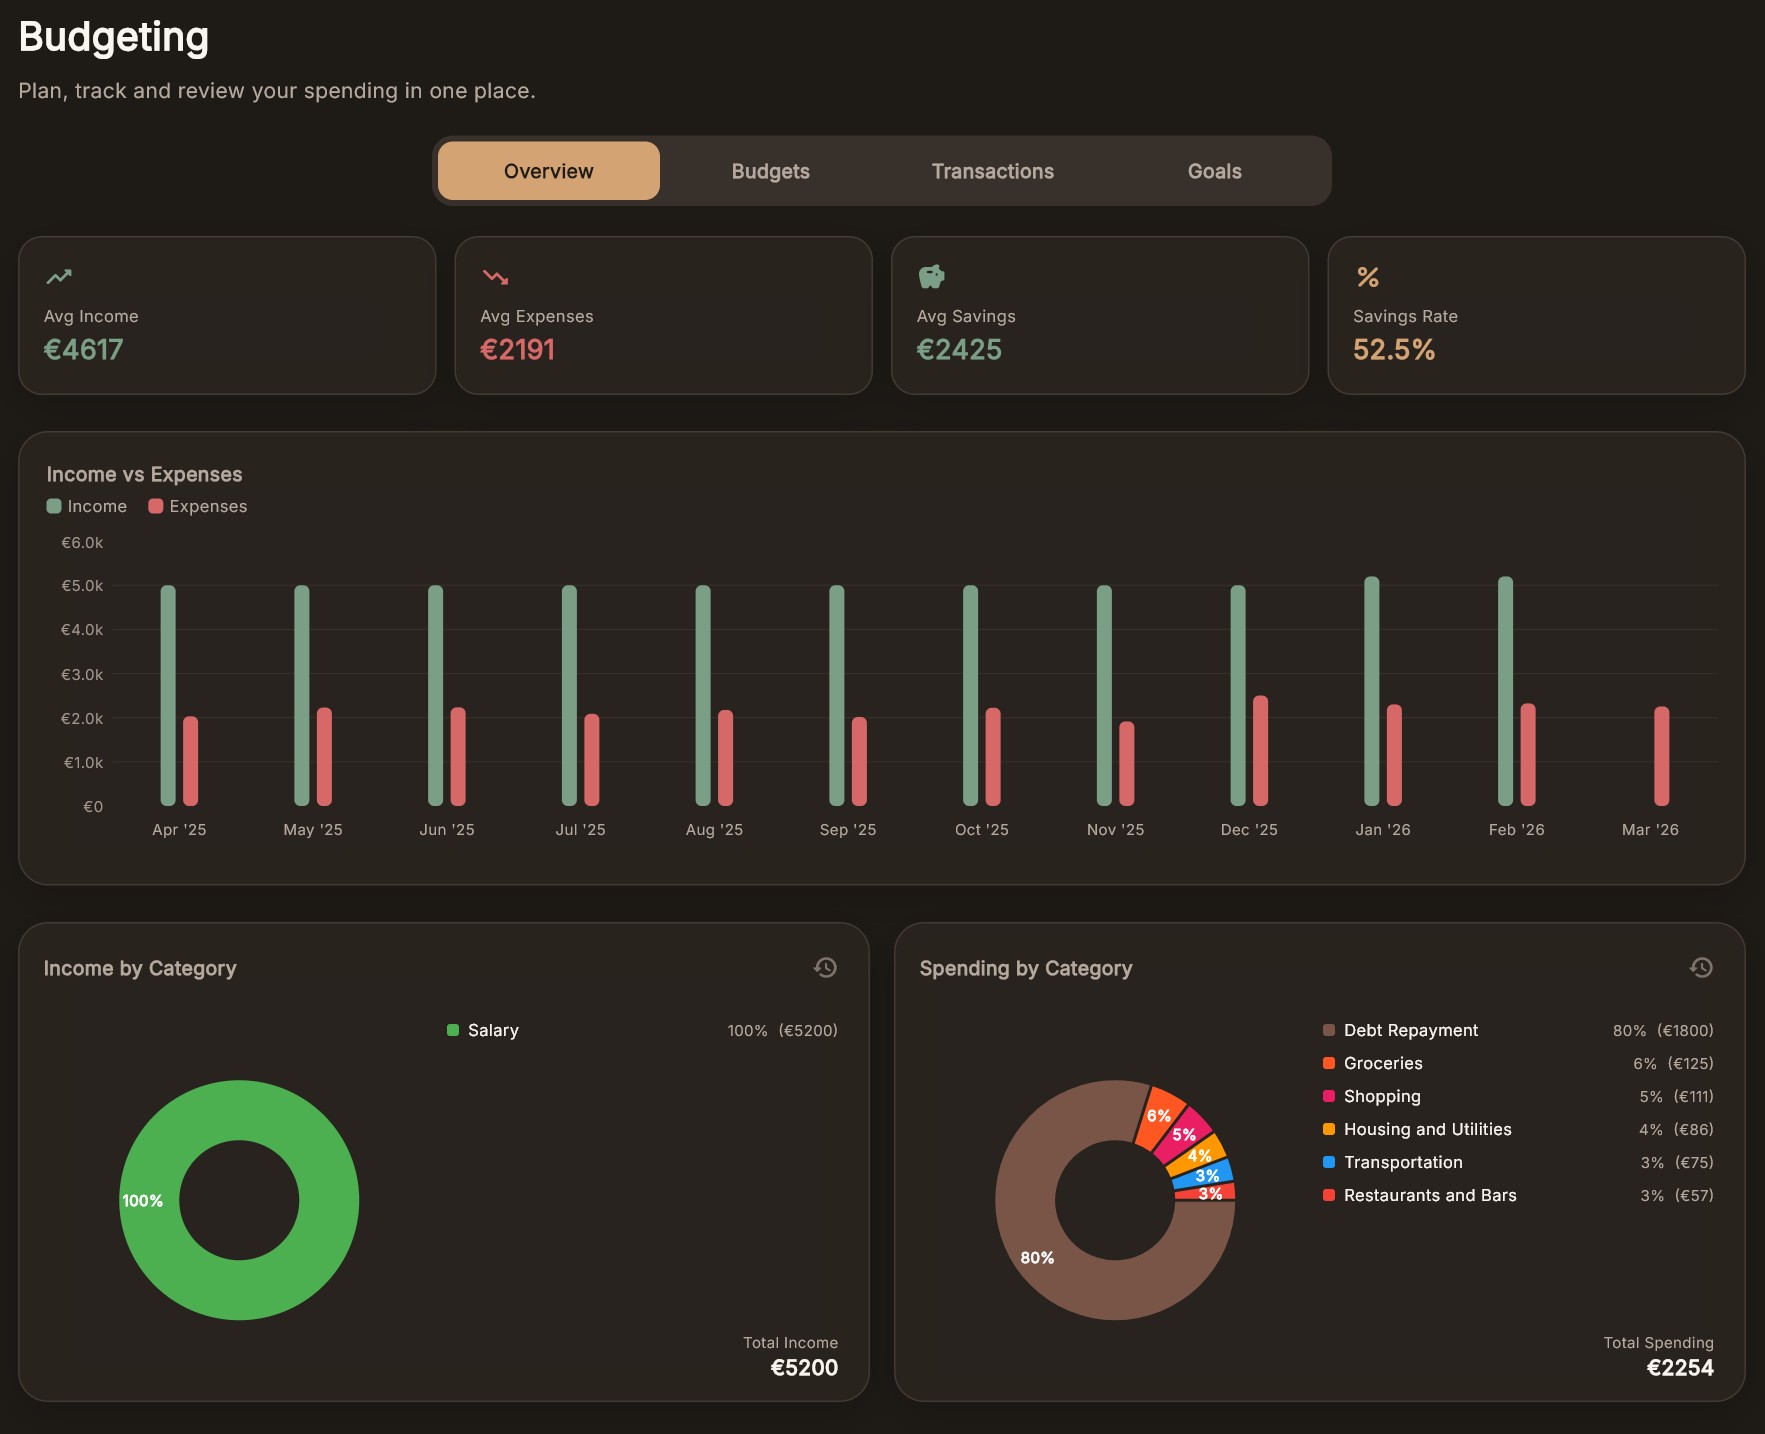Toggle Income series in chart legend
The height and width of the screenshot is (1434, 1765).
point(87,506)
